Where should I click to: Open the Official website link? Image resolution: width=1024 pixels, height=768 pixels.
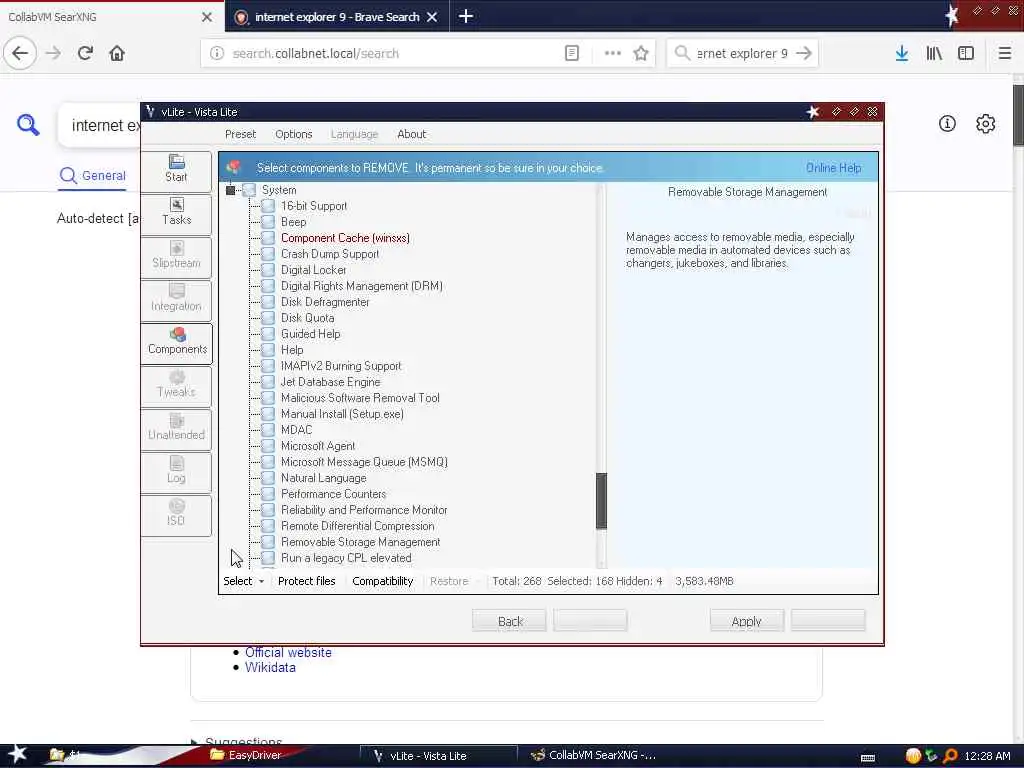coord(288,652)
